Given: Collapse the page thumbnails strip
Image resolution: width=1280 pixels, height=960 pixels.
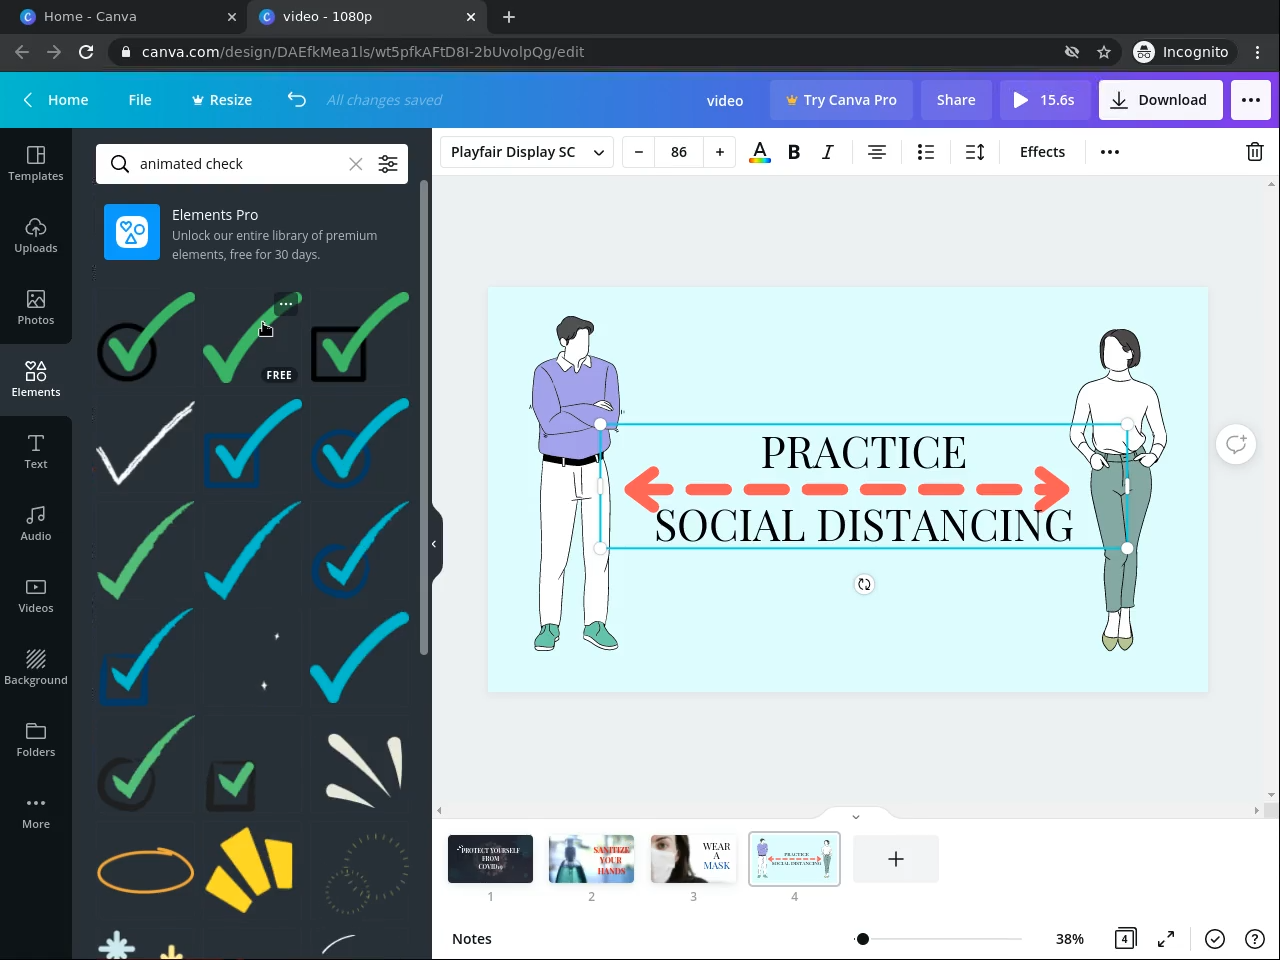Looking at the screenshot, I should 856,816.
